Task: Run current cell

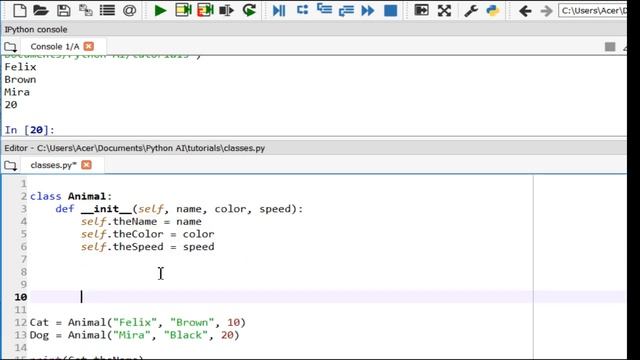Action: tap(183, 11)
